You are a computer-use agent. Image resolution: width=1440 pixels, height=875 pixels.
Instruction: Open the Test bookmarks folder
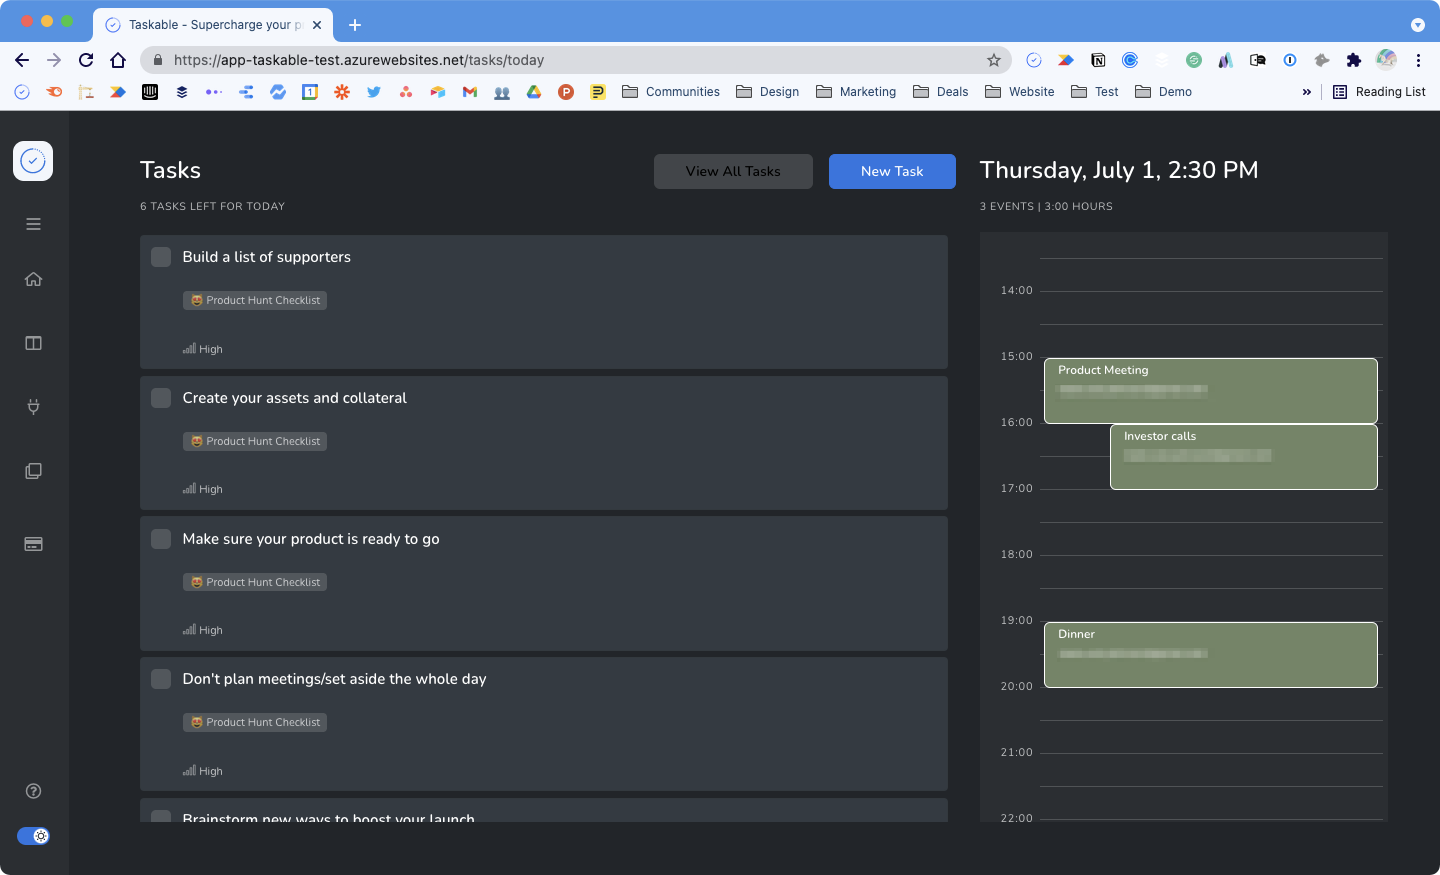coord(1094,92)
